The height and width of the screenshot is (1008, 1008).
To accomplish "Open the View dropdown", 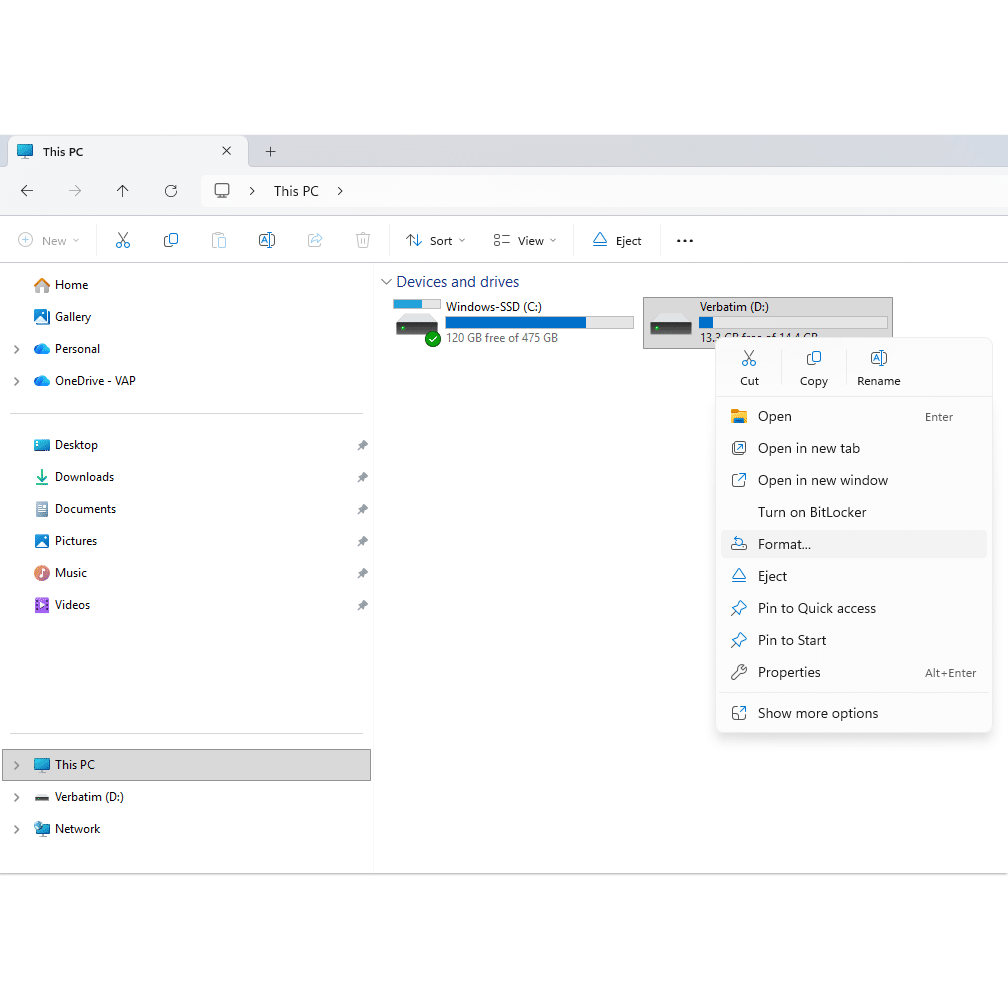I will (x=525, y=240).
